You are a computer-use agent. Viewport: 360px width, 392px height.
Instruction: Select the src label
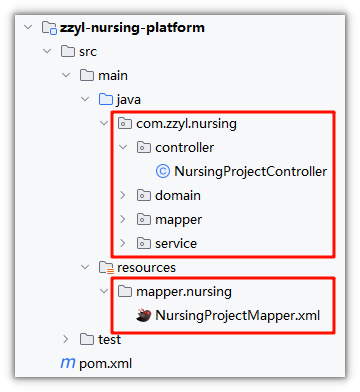click(88, 52)
